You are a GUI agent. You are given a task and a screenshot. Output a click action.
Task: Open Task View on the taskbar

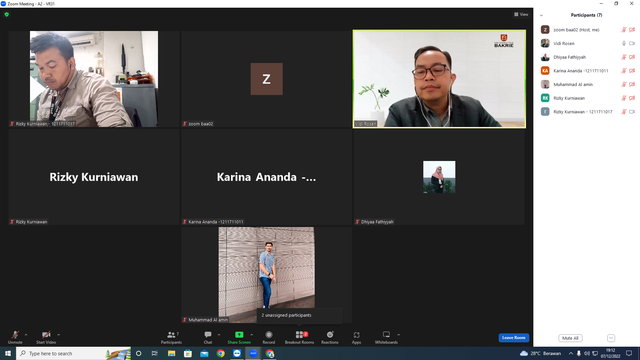tap(155, 353)
